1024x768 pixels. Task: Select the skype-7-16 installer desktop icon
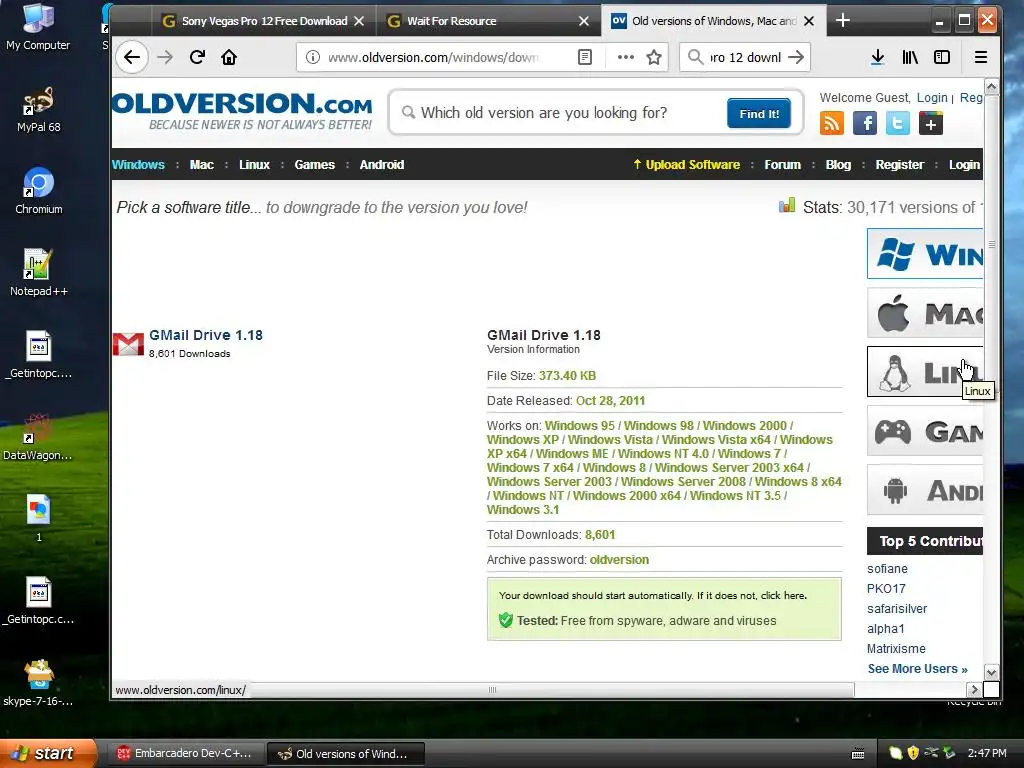38,683
